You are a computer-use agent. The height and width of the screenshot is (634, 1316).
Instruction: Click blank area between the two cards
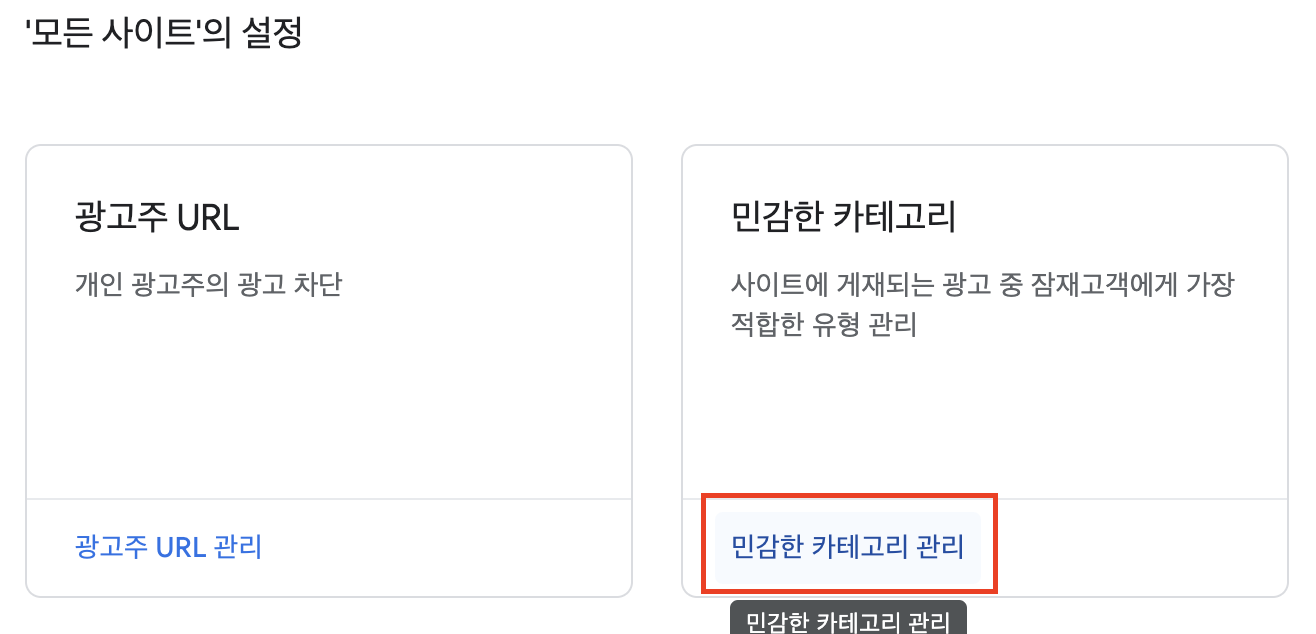tap(658, 370)
